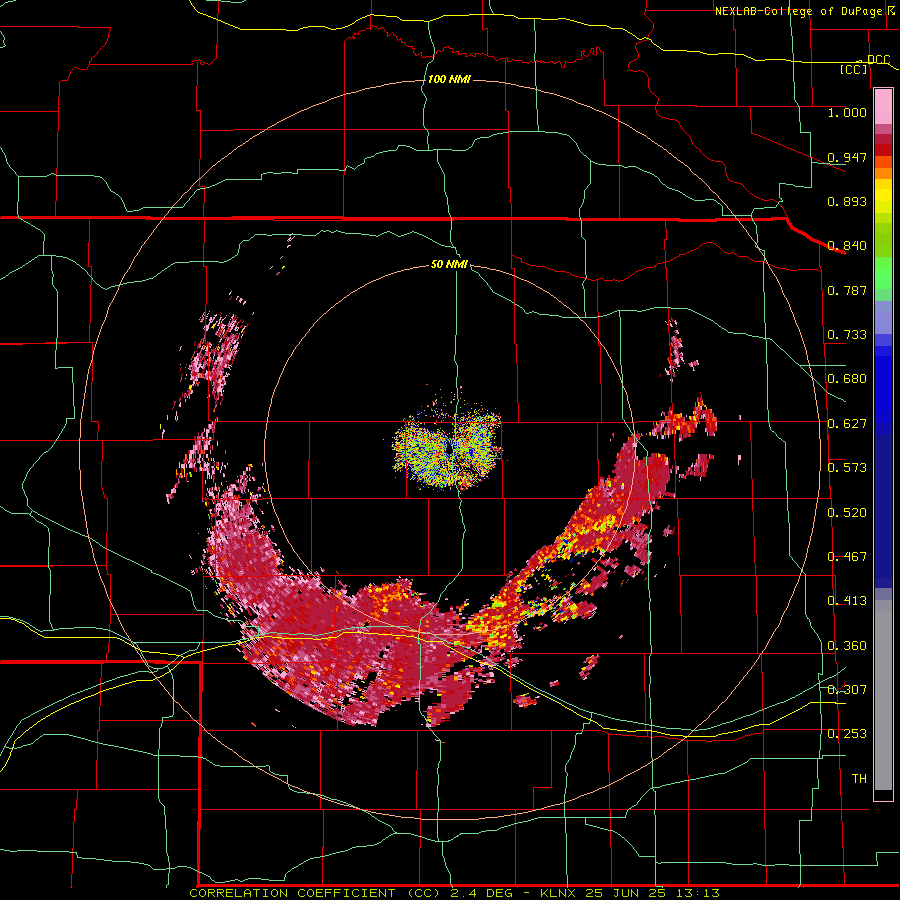Click the 0.733 legend value
900x900 pixels.
tap(847, 335)
